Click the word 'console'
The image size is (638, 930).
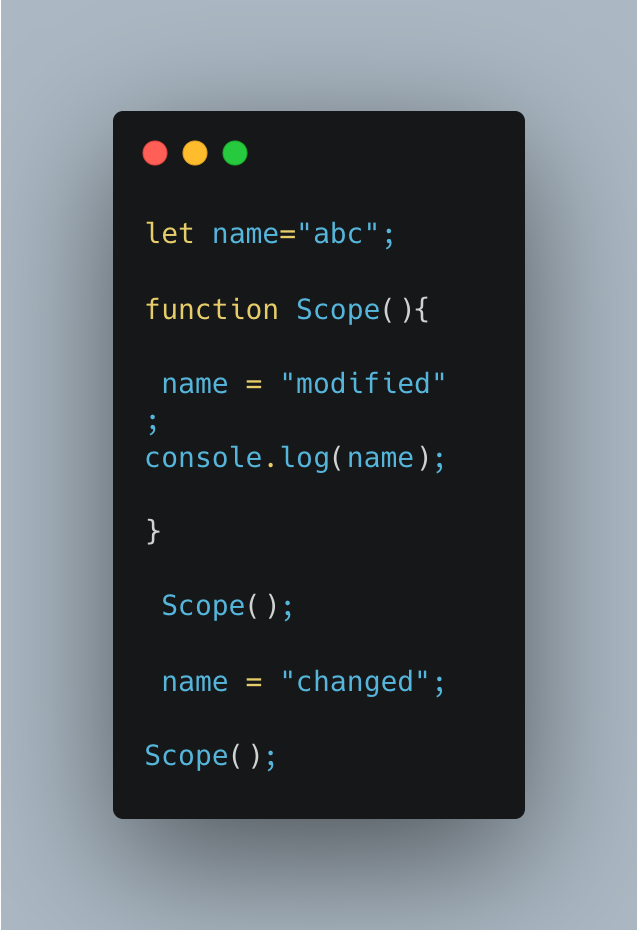click(203, 458)
